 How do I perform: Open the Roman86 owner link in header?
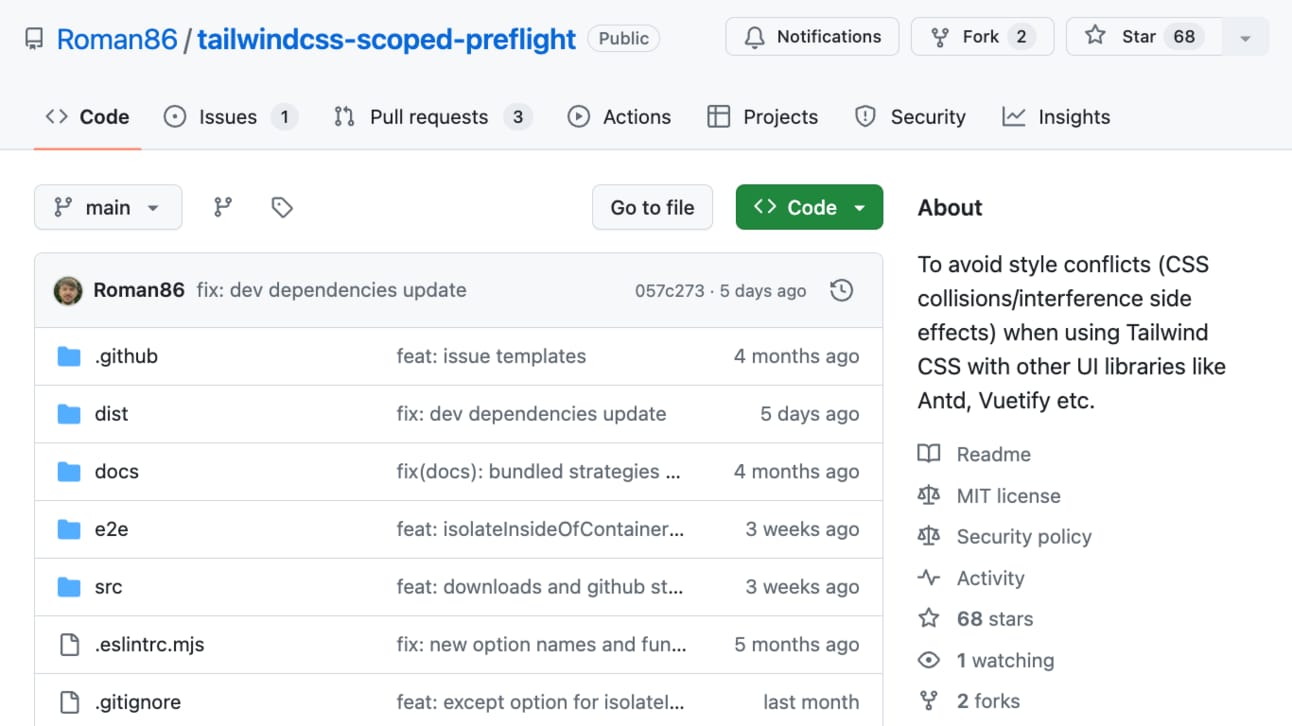(x=117, y=39)
